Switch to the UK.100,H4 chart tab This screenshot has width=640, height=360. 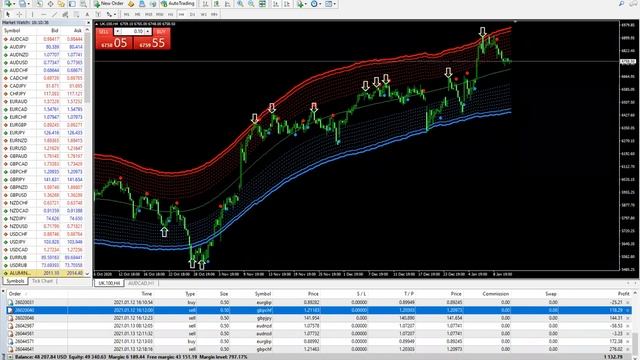[109, 283]
